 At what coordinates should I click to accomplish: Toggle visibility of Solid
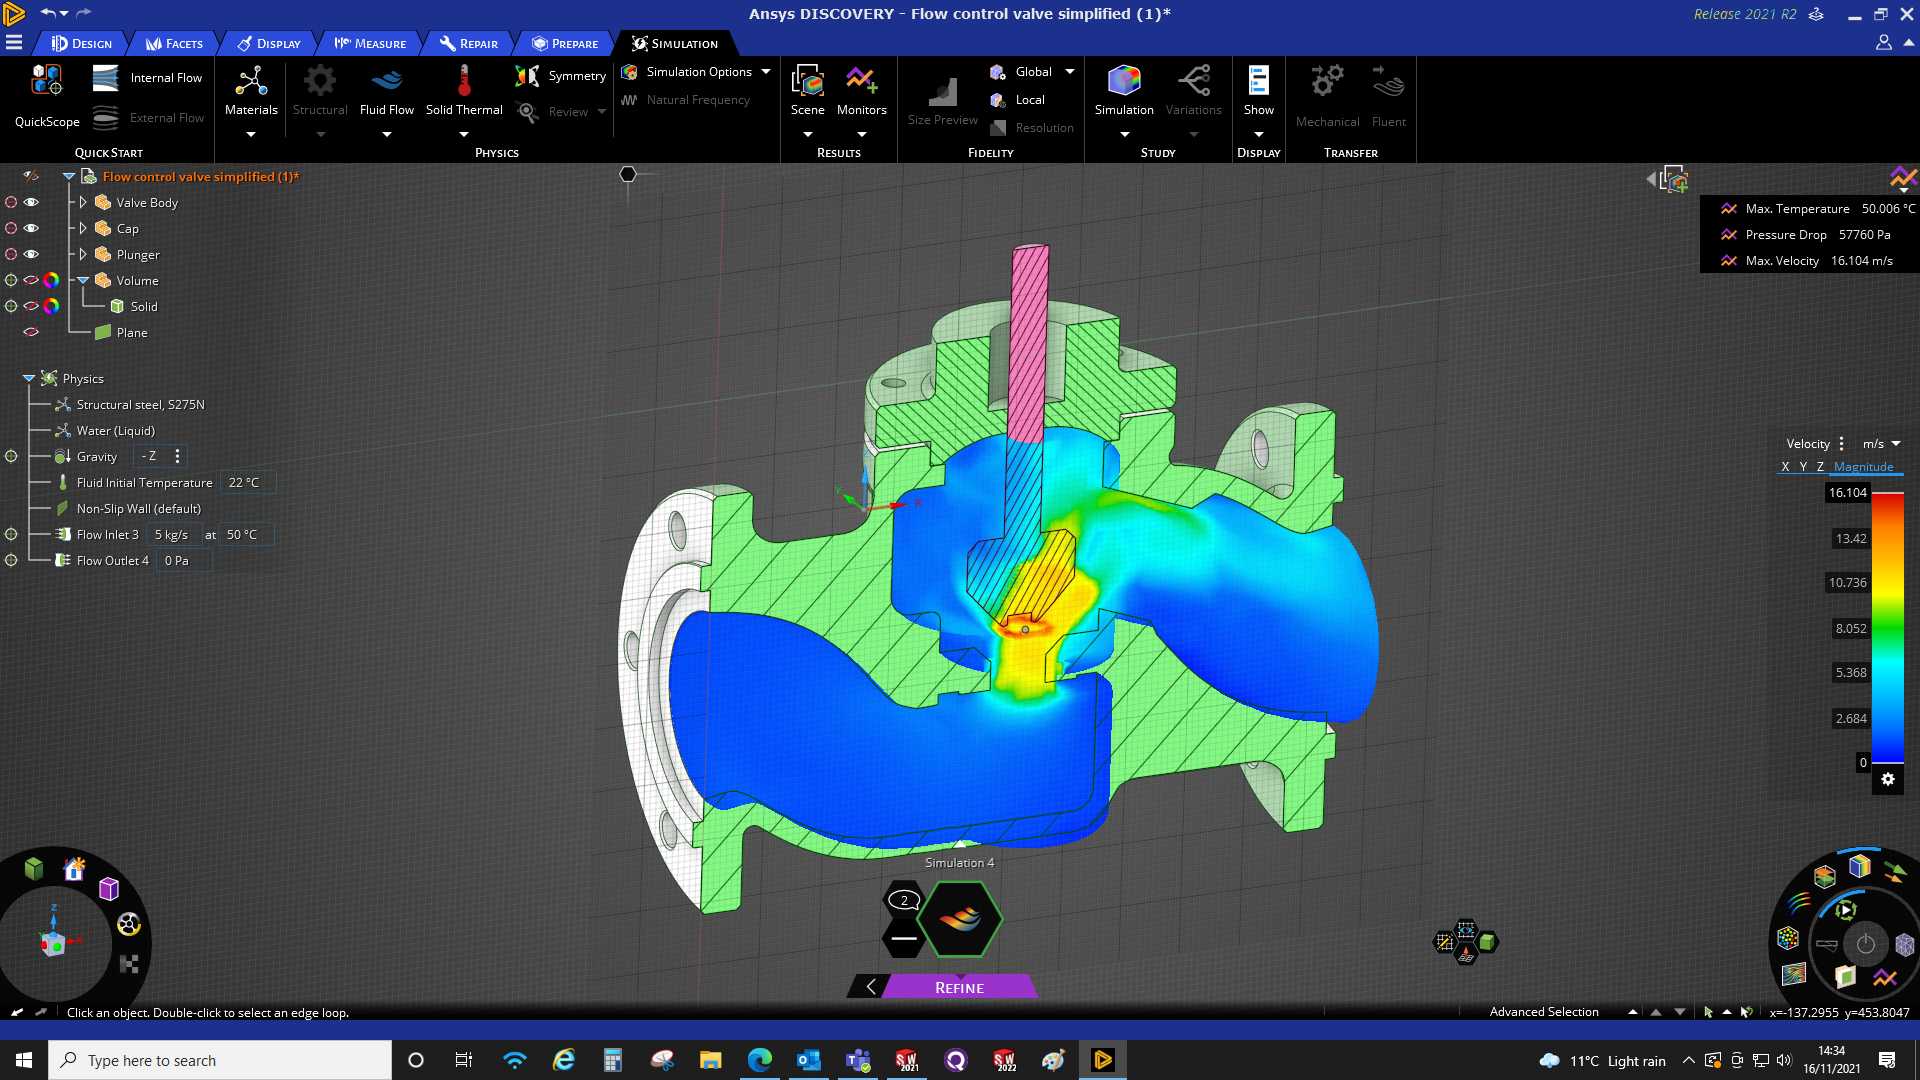(31, 306)
